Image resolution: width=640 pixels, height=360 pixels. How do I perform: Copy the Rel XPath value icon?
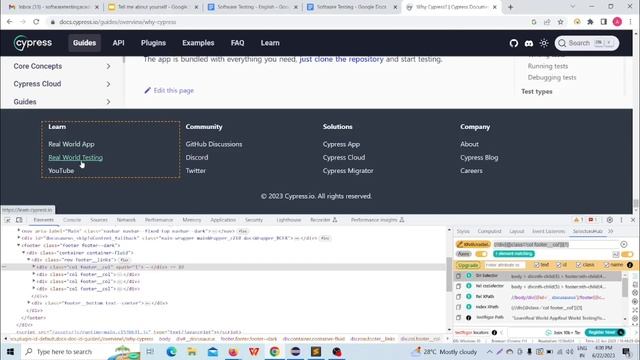point(458,297)
